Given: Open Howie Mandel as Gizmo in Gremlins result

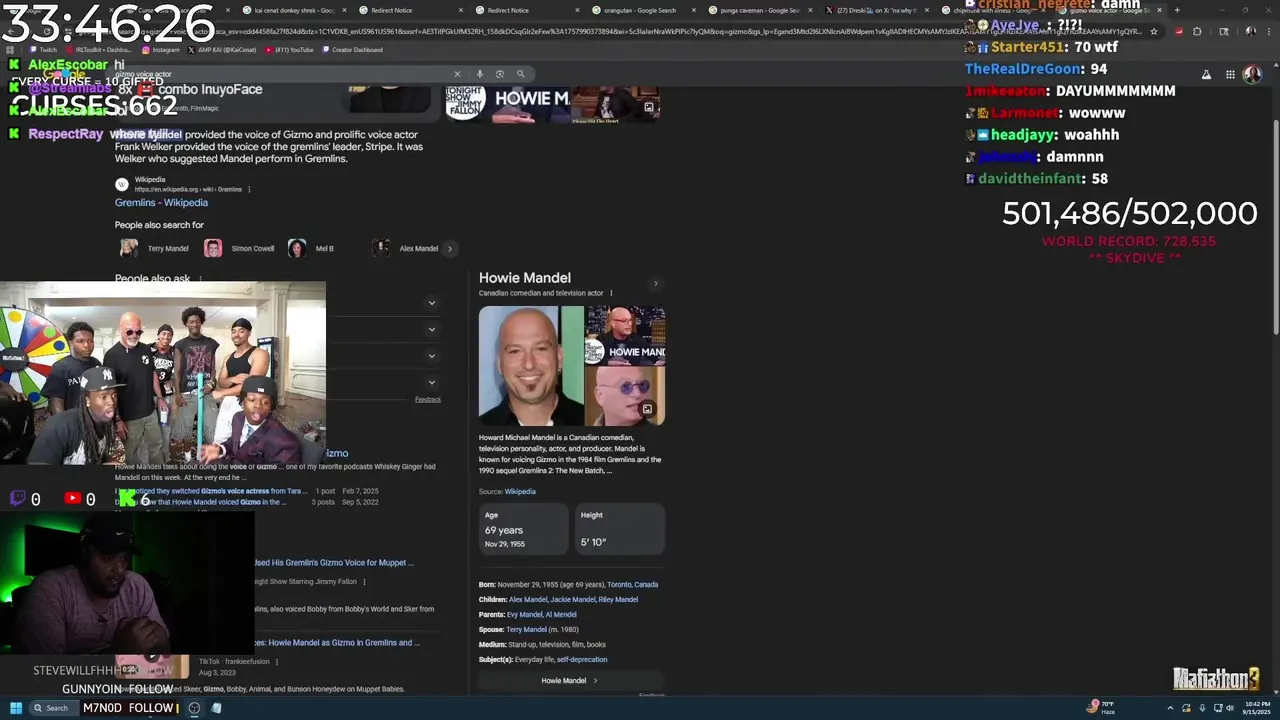Looking at the screenshot, I should [x=344, y=643].
